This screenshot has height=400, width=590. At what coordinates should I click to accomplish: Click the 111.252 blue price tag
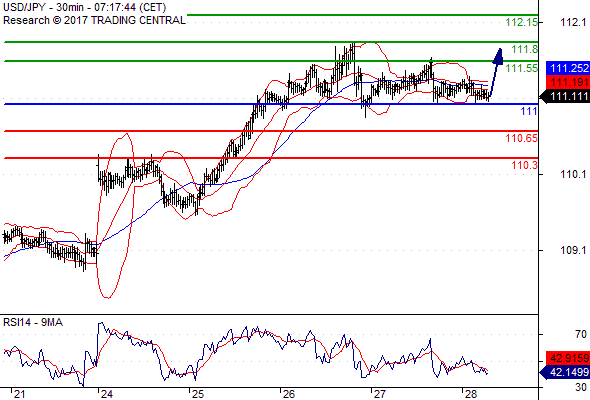[x=568, y=68]
